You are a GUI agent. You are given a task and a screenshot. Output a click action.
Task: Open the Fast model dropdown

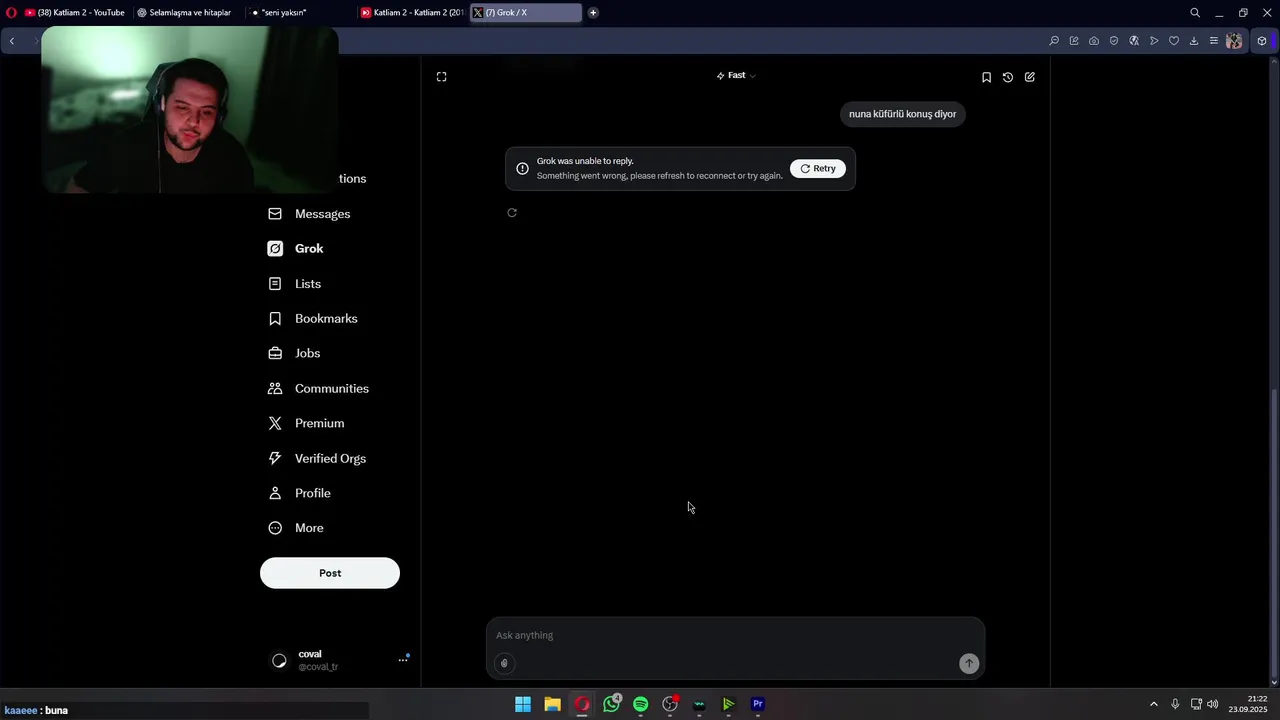(x=736, y=76)
